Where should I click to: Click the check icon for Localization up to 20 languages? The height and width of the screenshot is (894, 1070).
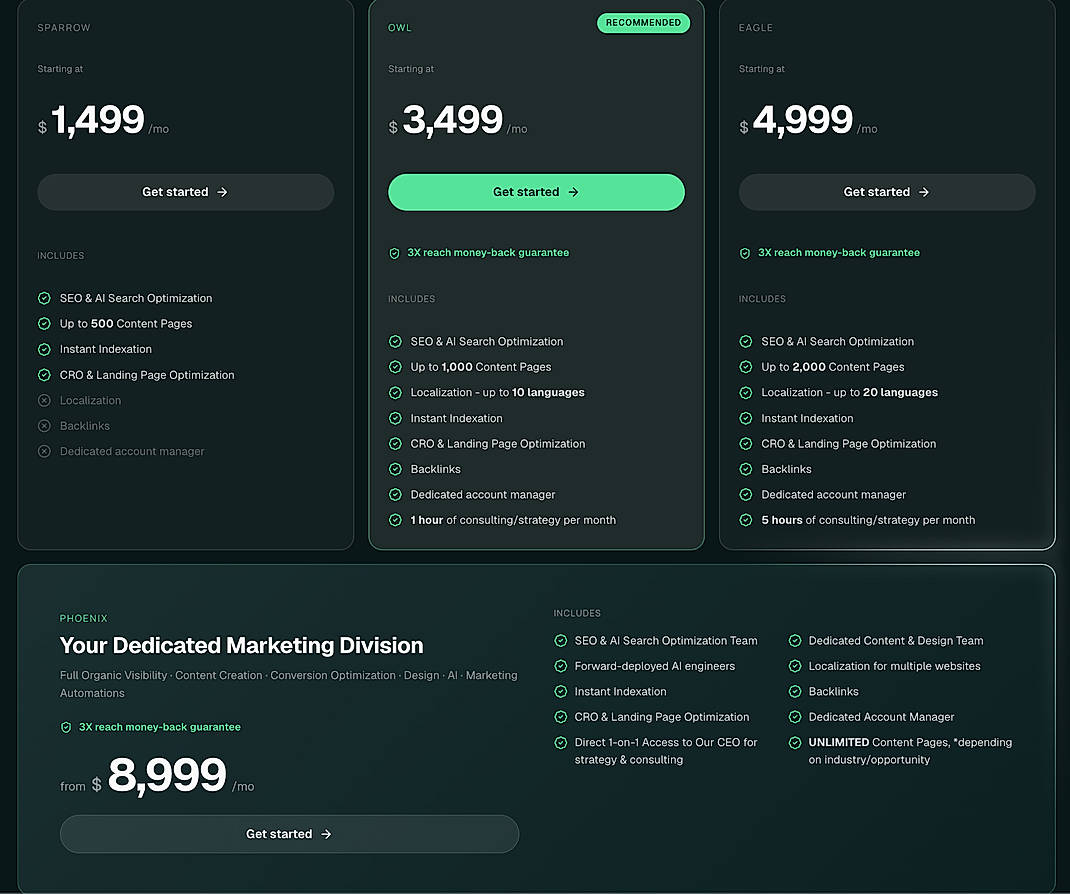click(746, 392)
